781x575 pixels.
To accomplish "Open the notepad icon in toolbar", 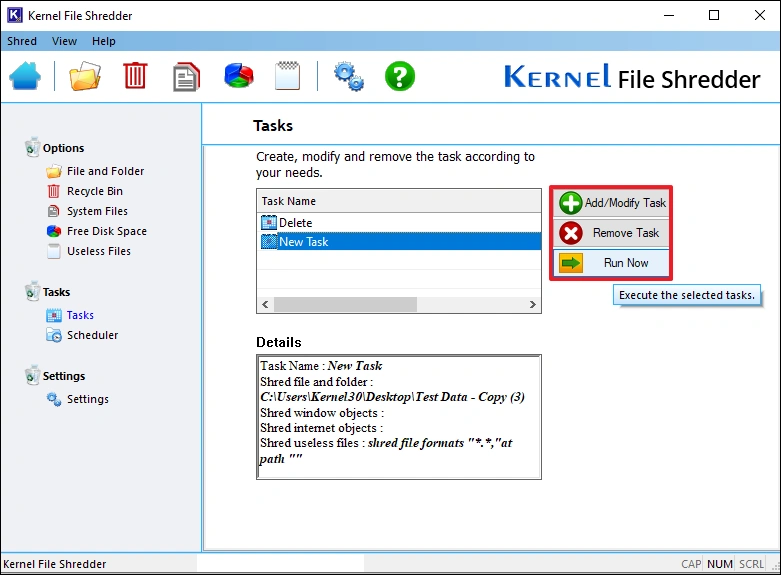I will [287, 76].
